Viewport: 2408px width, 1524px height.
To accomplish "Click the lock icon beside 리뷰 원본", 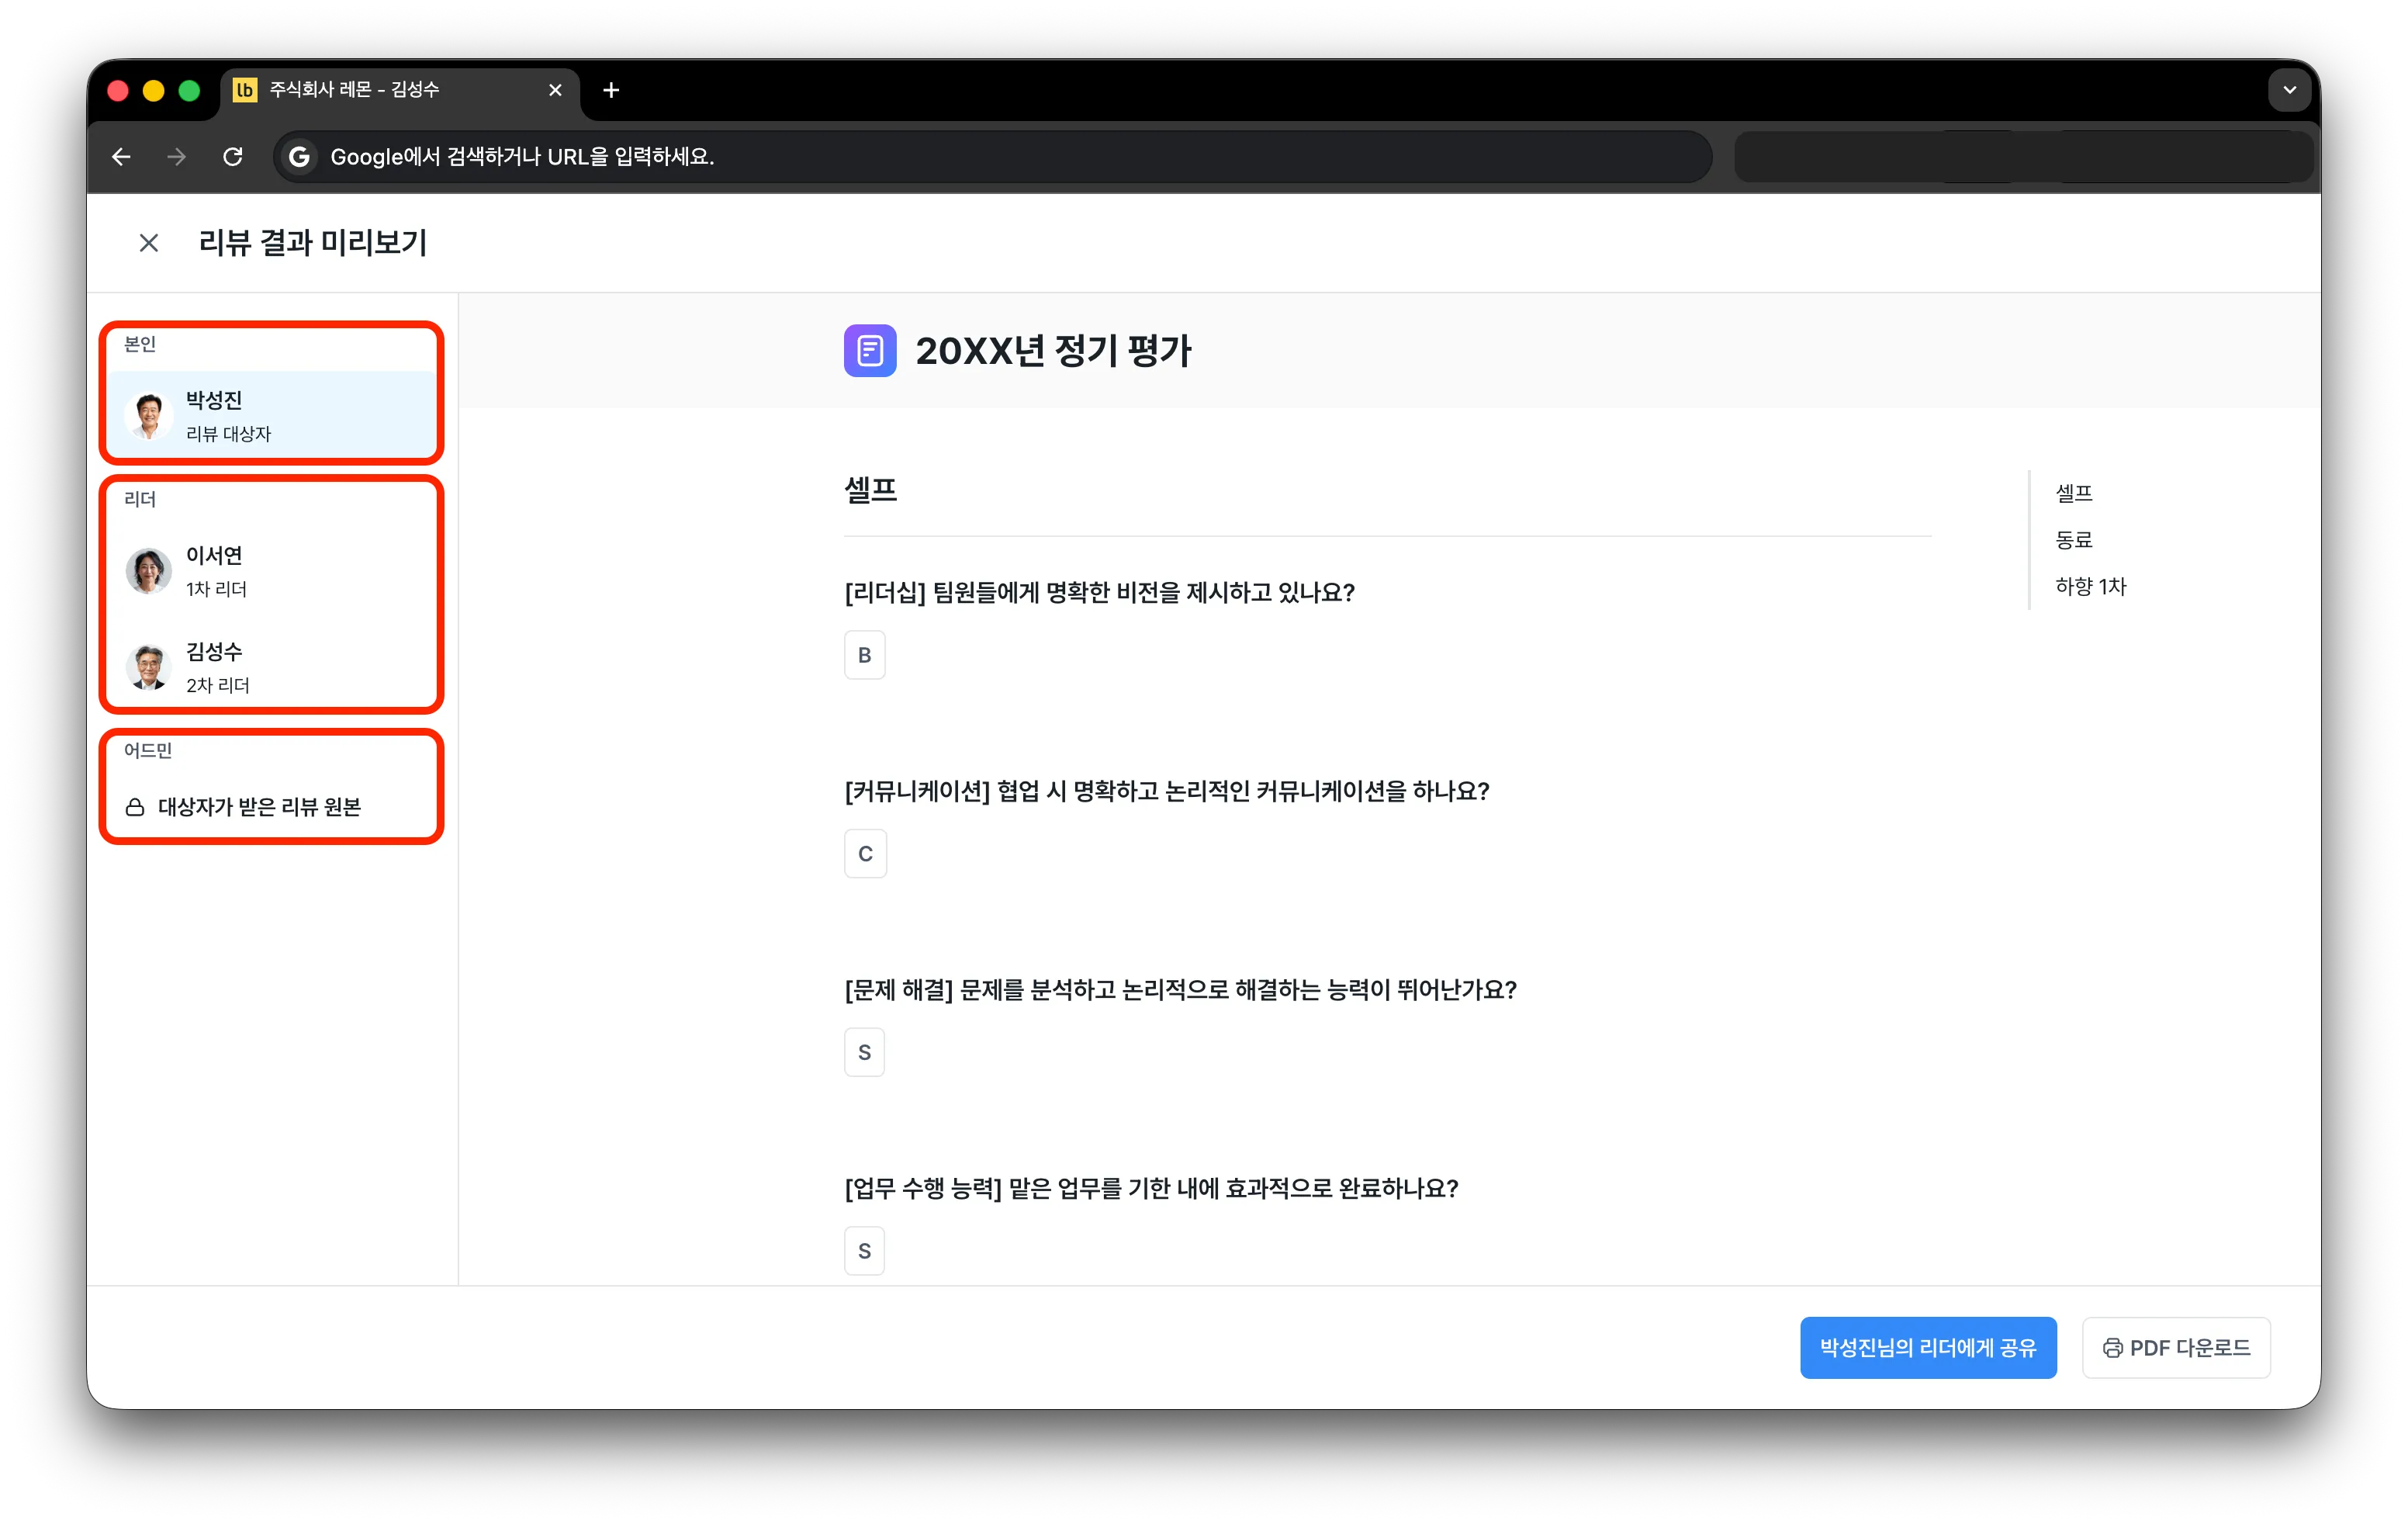I will pyautogui.click(x=135, y=807).
